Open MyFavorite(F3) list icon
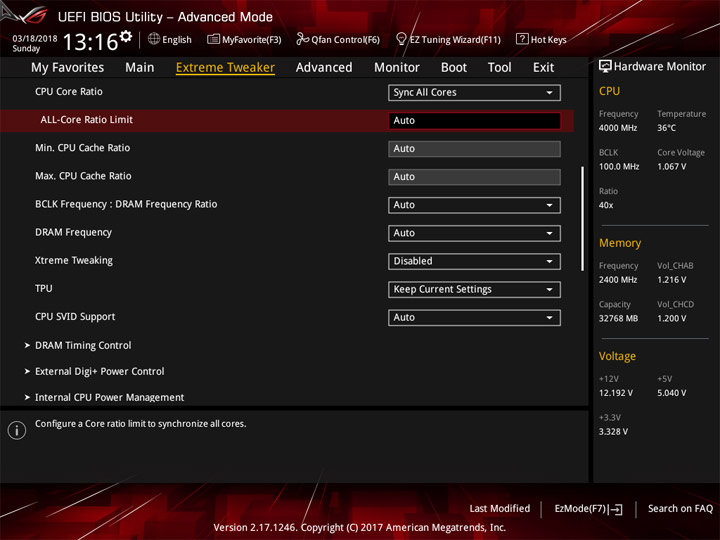Viewport: 720px width, 540px height. [x=213, y=39]
